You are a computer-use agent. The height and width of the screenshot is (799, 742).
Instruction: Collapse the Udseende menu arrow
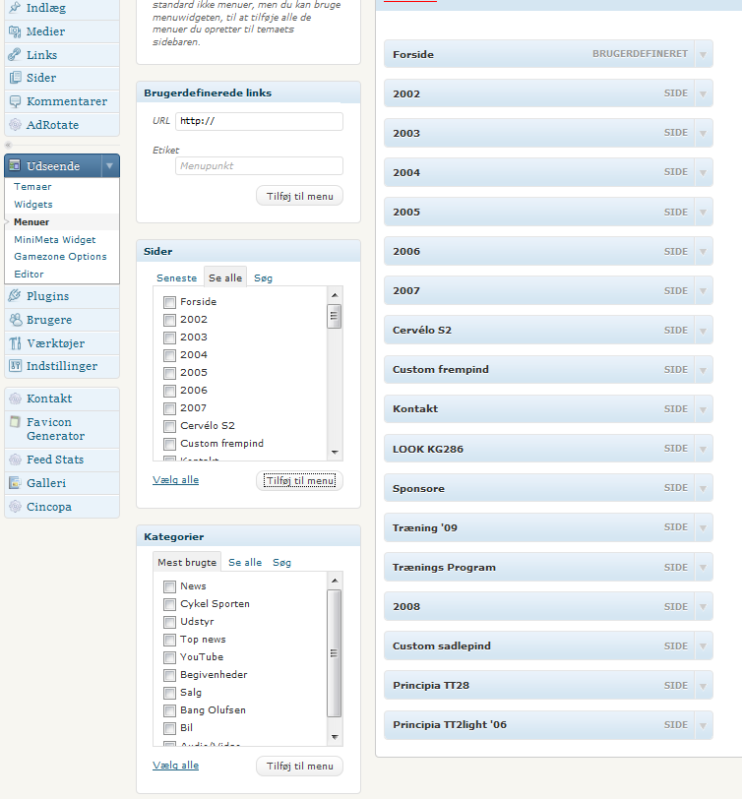coord(109,166)
